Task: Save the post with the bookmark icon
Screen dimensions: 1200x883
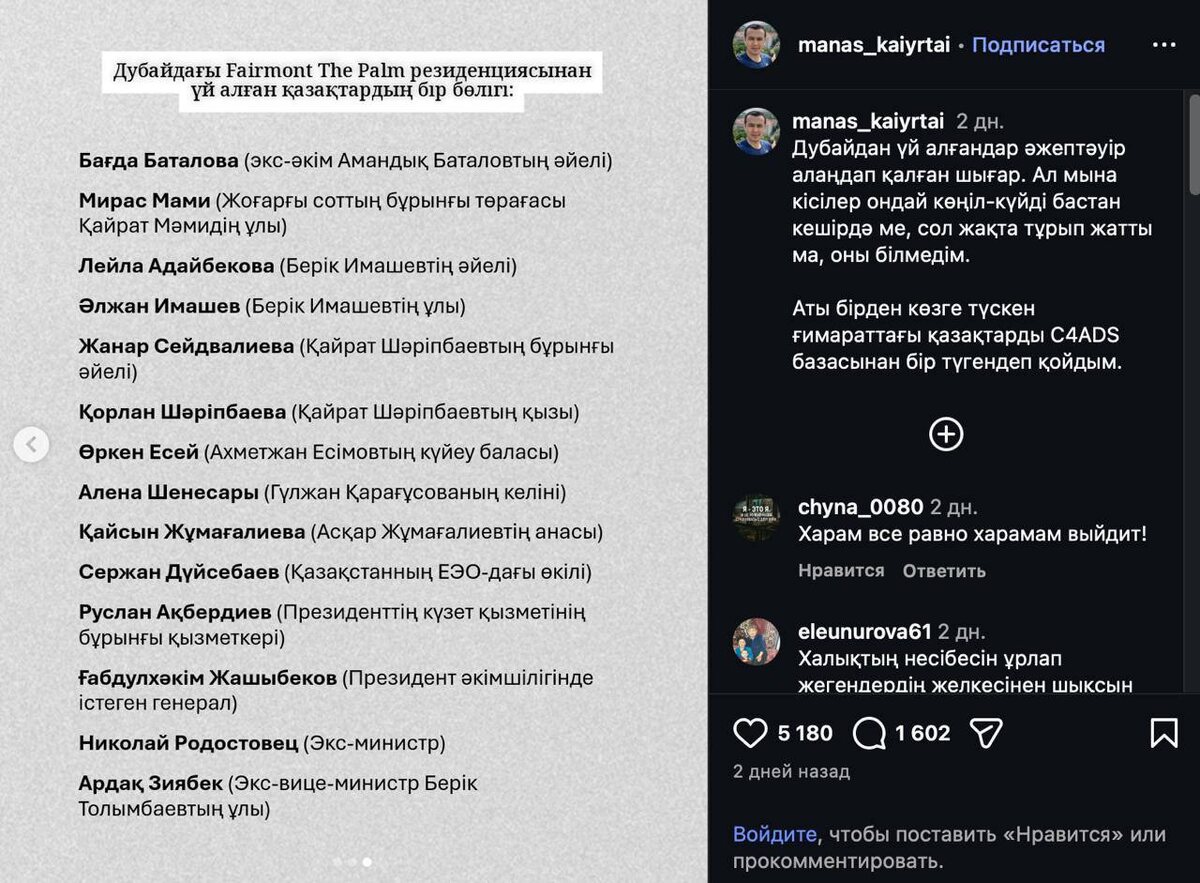Action: 1164,733
